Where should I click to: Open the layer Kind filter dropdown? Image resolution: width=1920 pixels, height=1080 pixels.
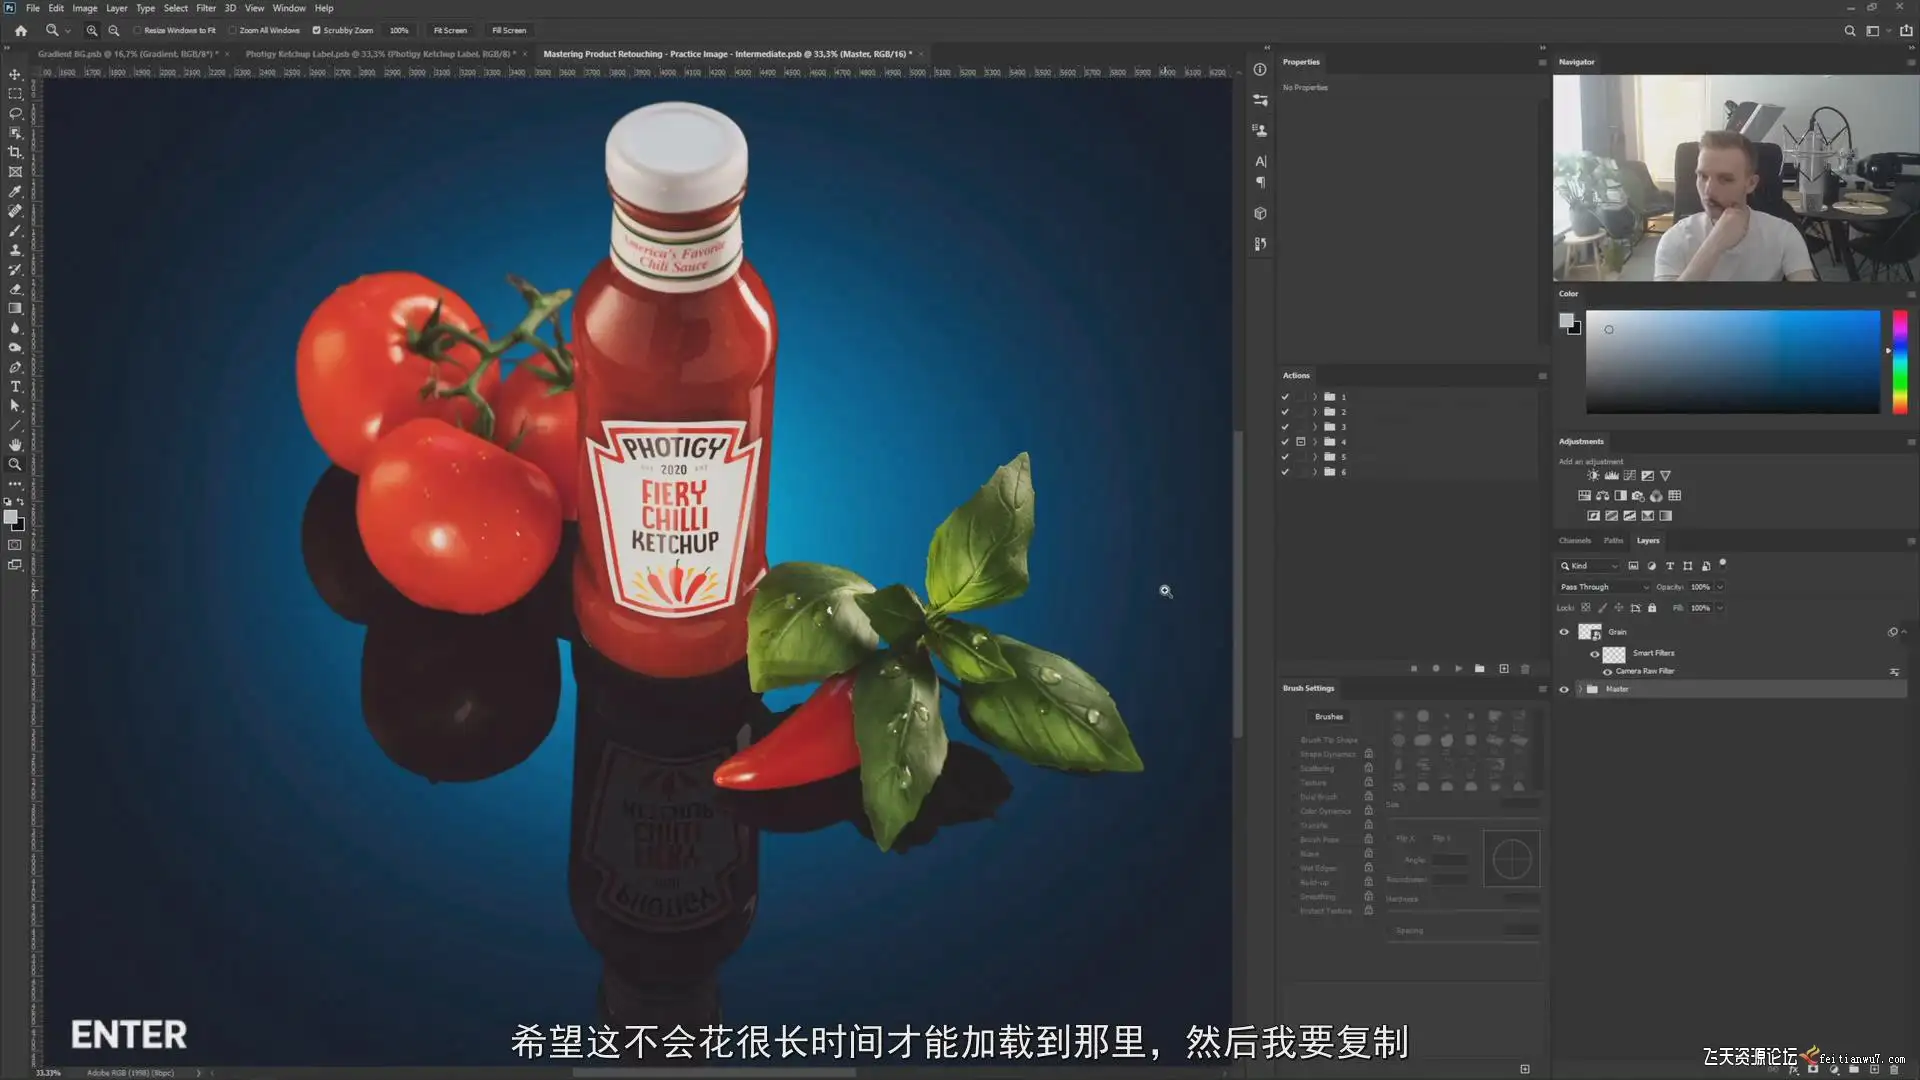click(1589, 566)
